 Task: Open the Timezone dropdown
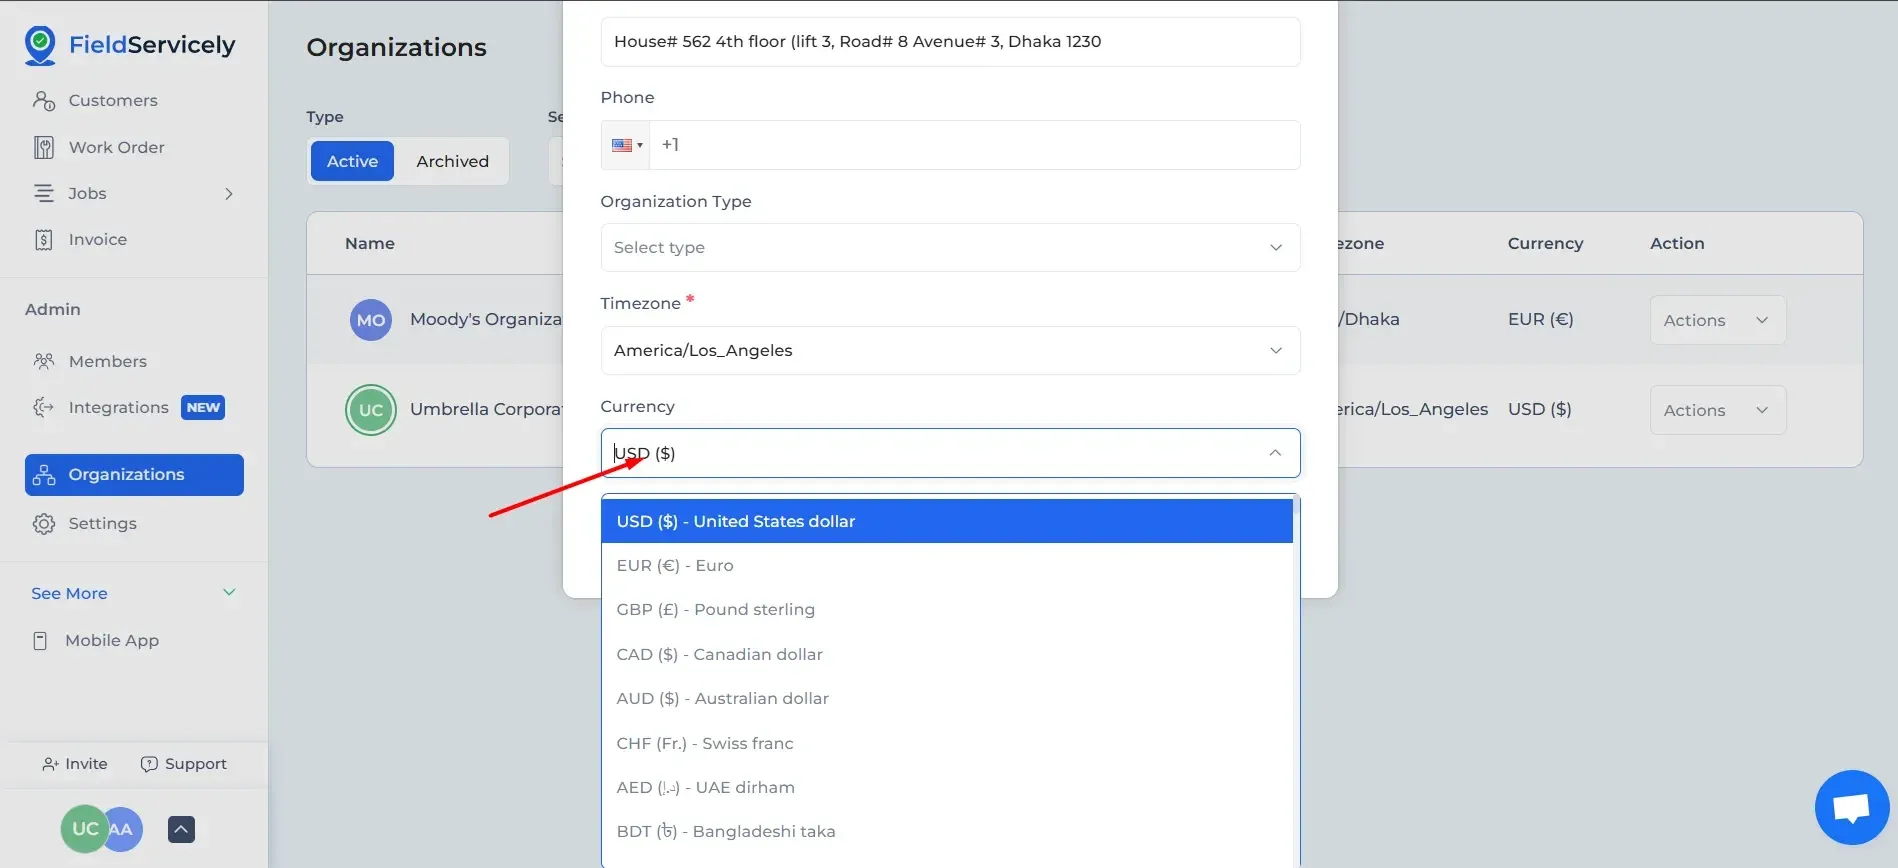click(x=949, y=351)
